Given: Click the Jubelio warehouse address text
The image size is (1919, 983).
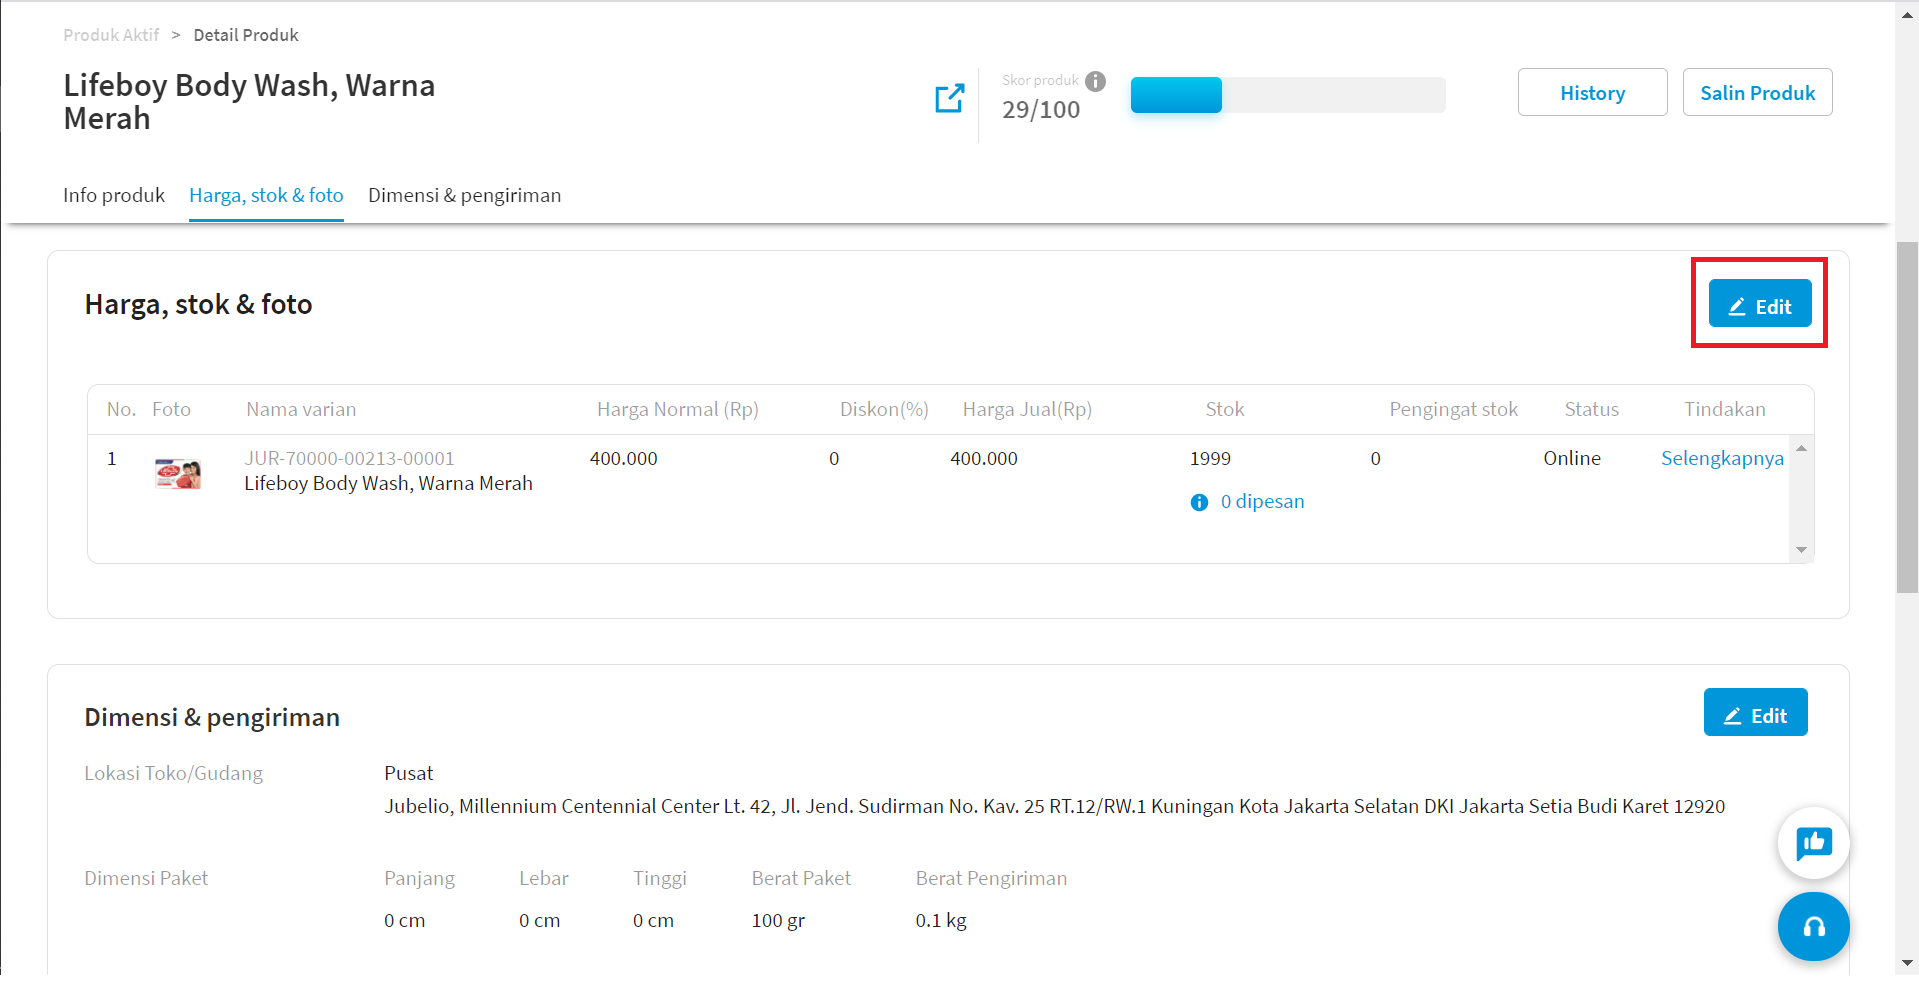Looking at the screenshot, I should [1054, 806].
